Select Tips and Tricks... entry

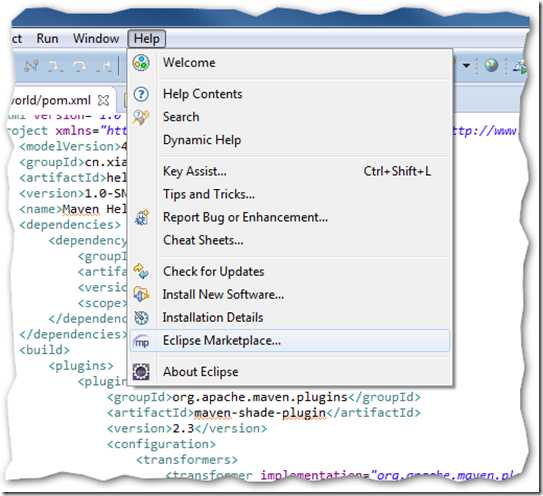tap(290, 194)
